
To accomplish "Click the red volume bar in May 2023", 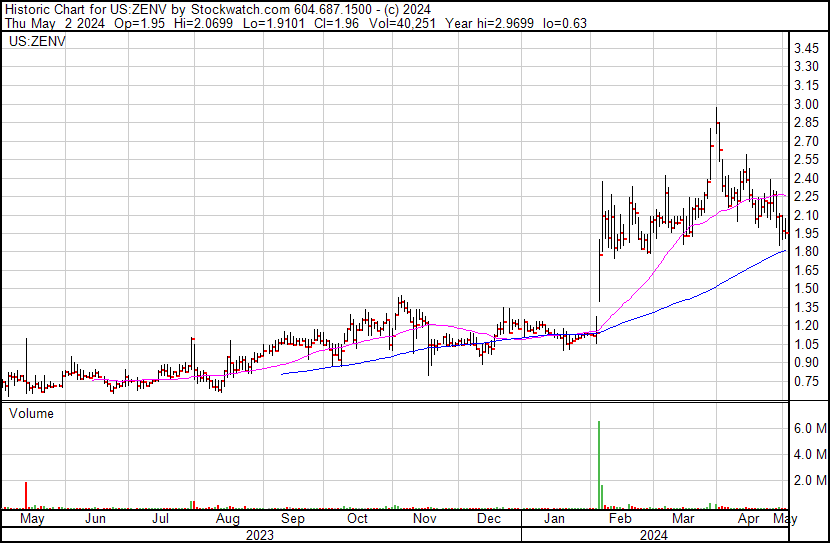I will 26,495.
